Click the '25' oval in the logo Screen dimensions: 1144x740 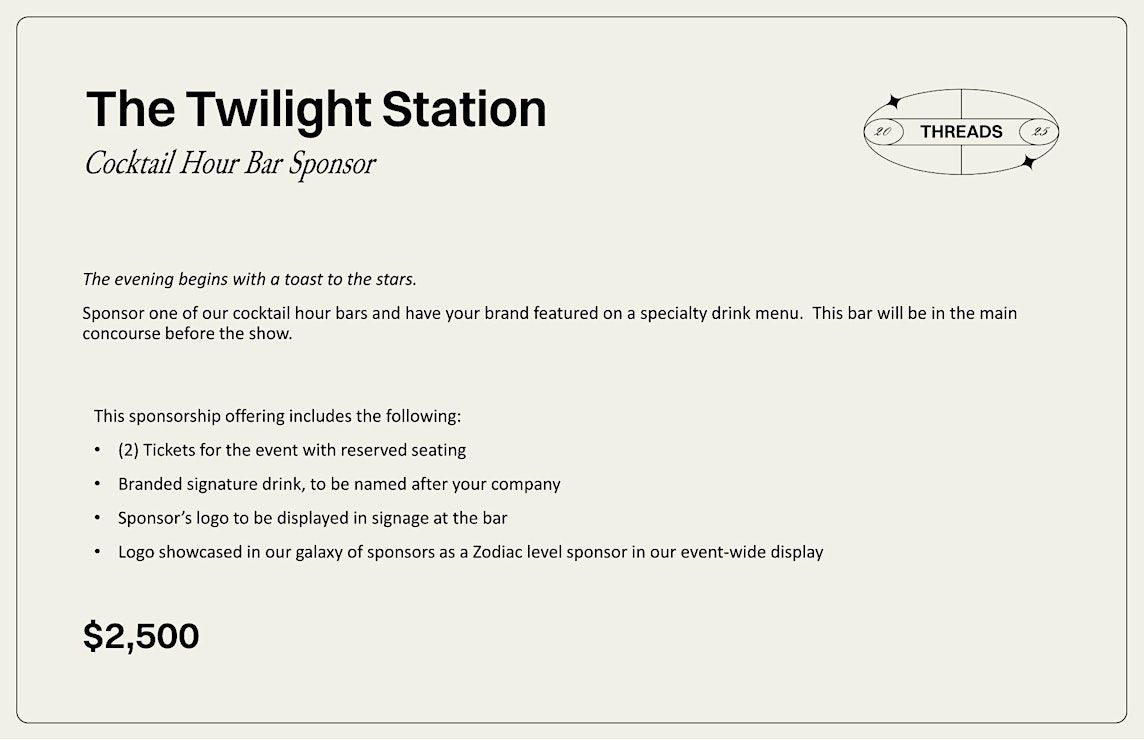[x=1039, y=132]
